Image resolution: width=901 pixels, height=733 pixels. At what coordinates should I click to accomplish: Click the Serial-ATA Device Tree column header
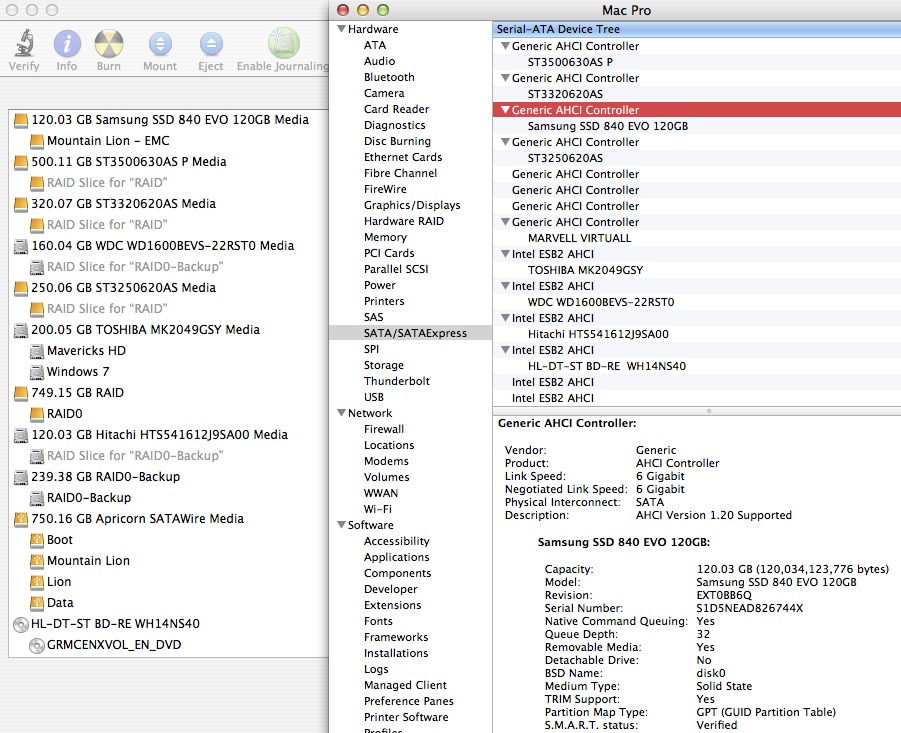click(x=696, y=29)
